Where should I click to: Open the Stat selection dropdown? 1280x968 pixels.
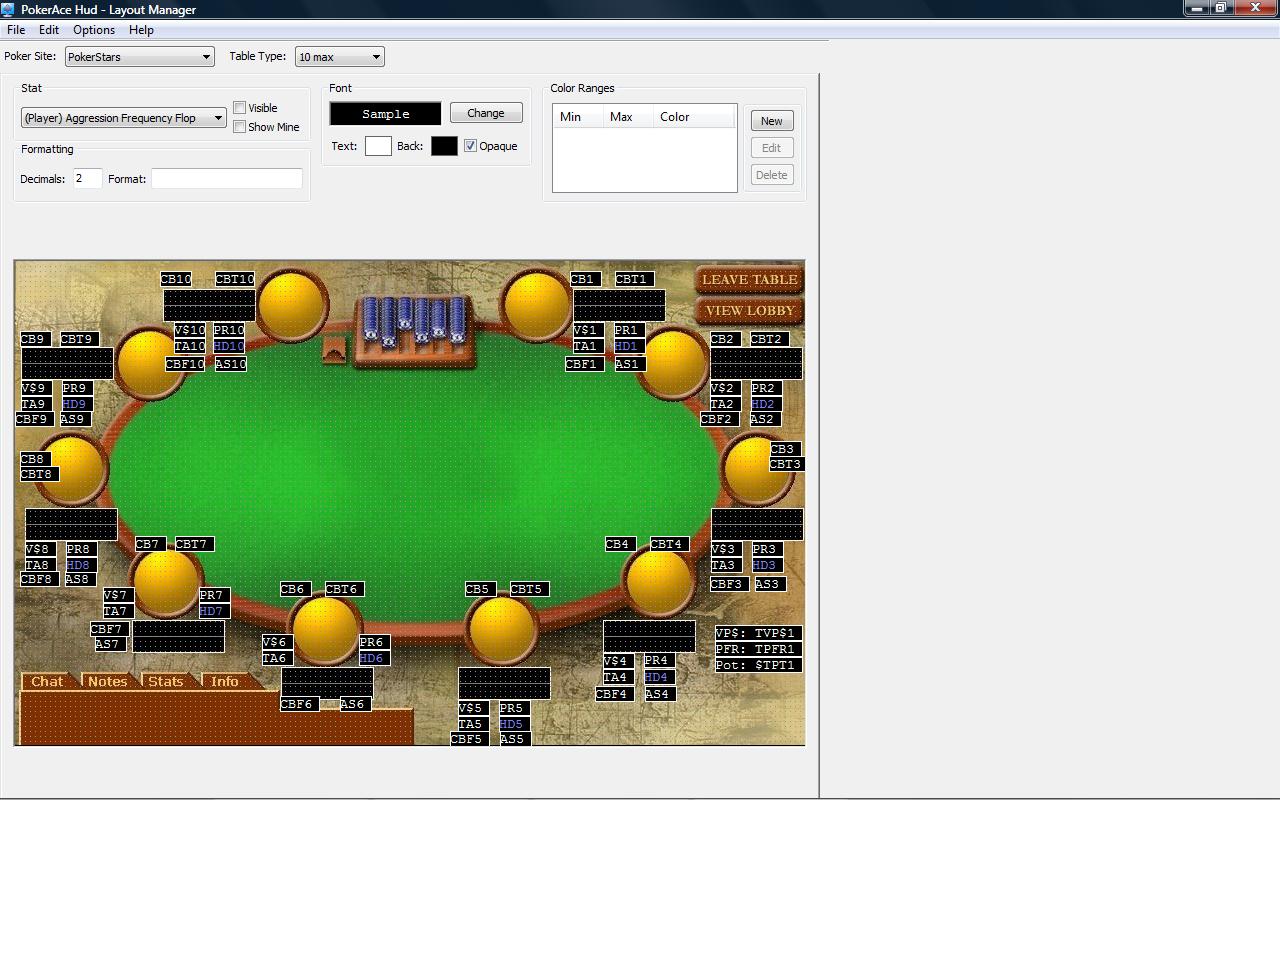click(x=124, y=118)
